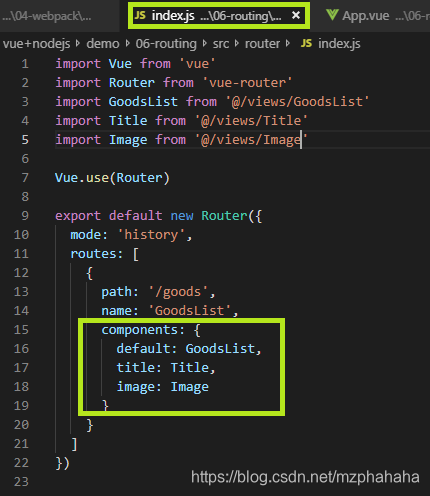Viewport: 430px width, 496px height.
Task: Expand the breadcrumb arrow after src
Action: click(x=237, y=43)
